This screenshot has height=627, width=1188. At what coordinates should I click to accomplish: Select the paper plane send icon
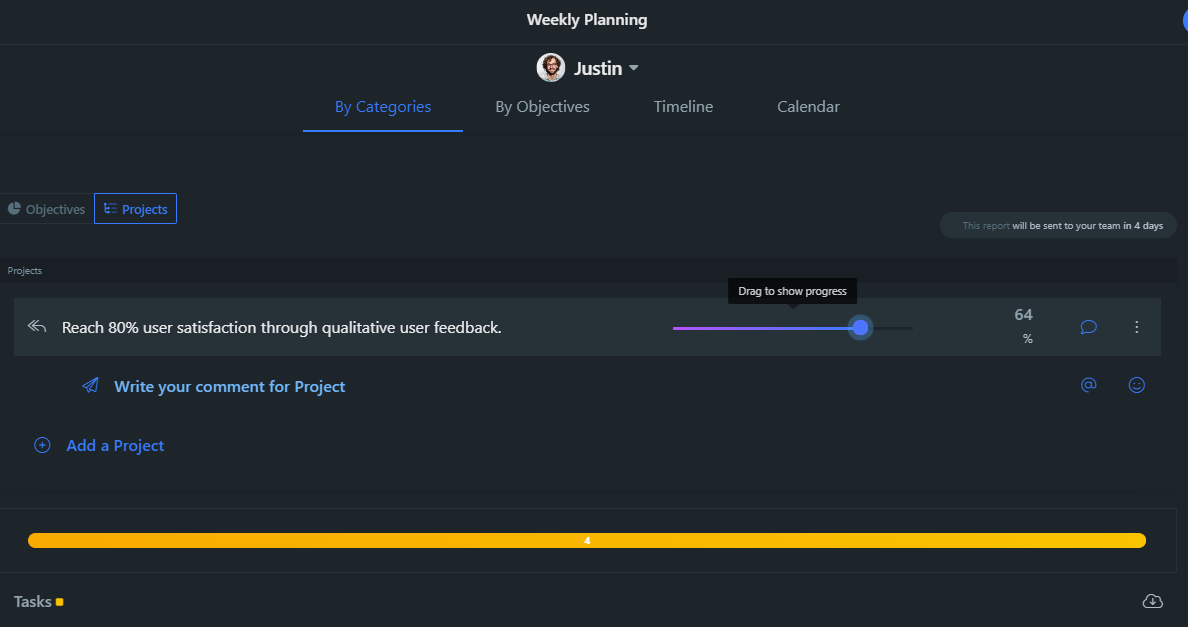[90, 385]
